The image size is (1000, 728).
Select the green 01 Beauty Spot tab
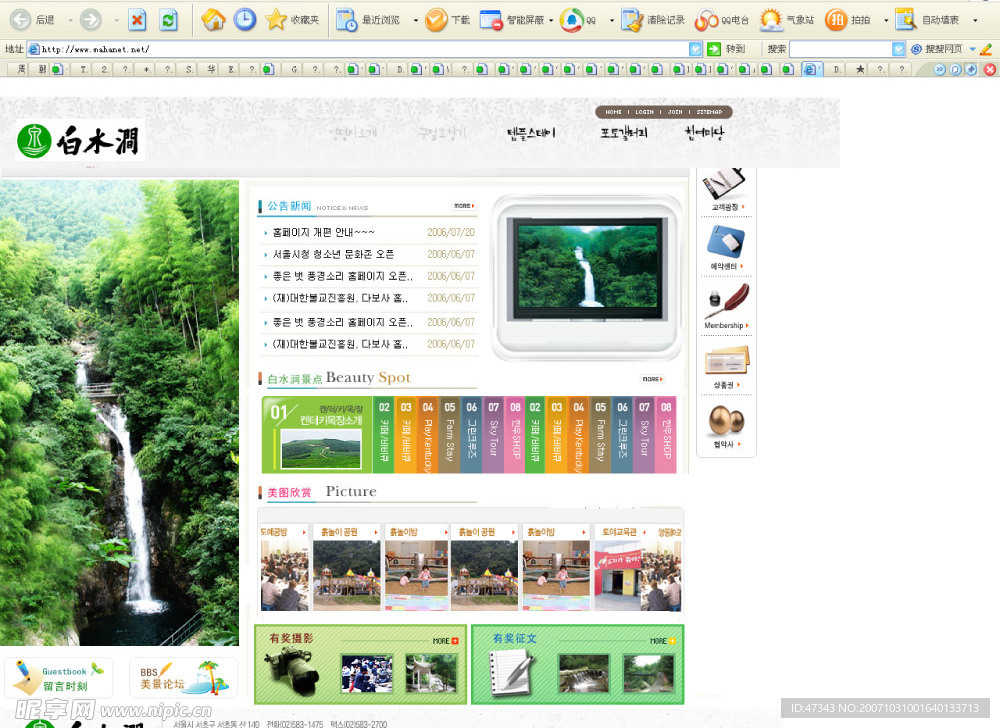[317, 435]
